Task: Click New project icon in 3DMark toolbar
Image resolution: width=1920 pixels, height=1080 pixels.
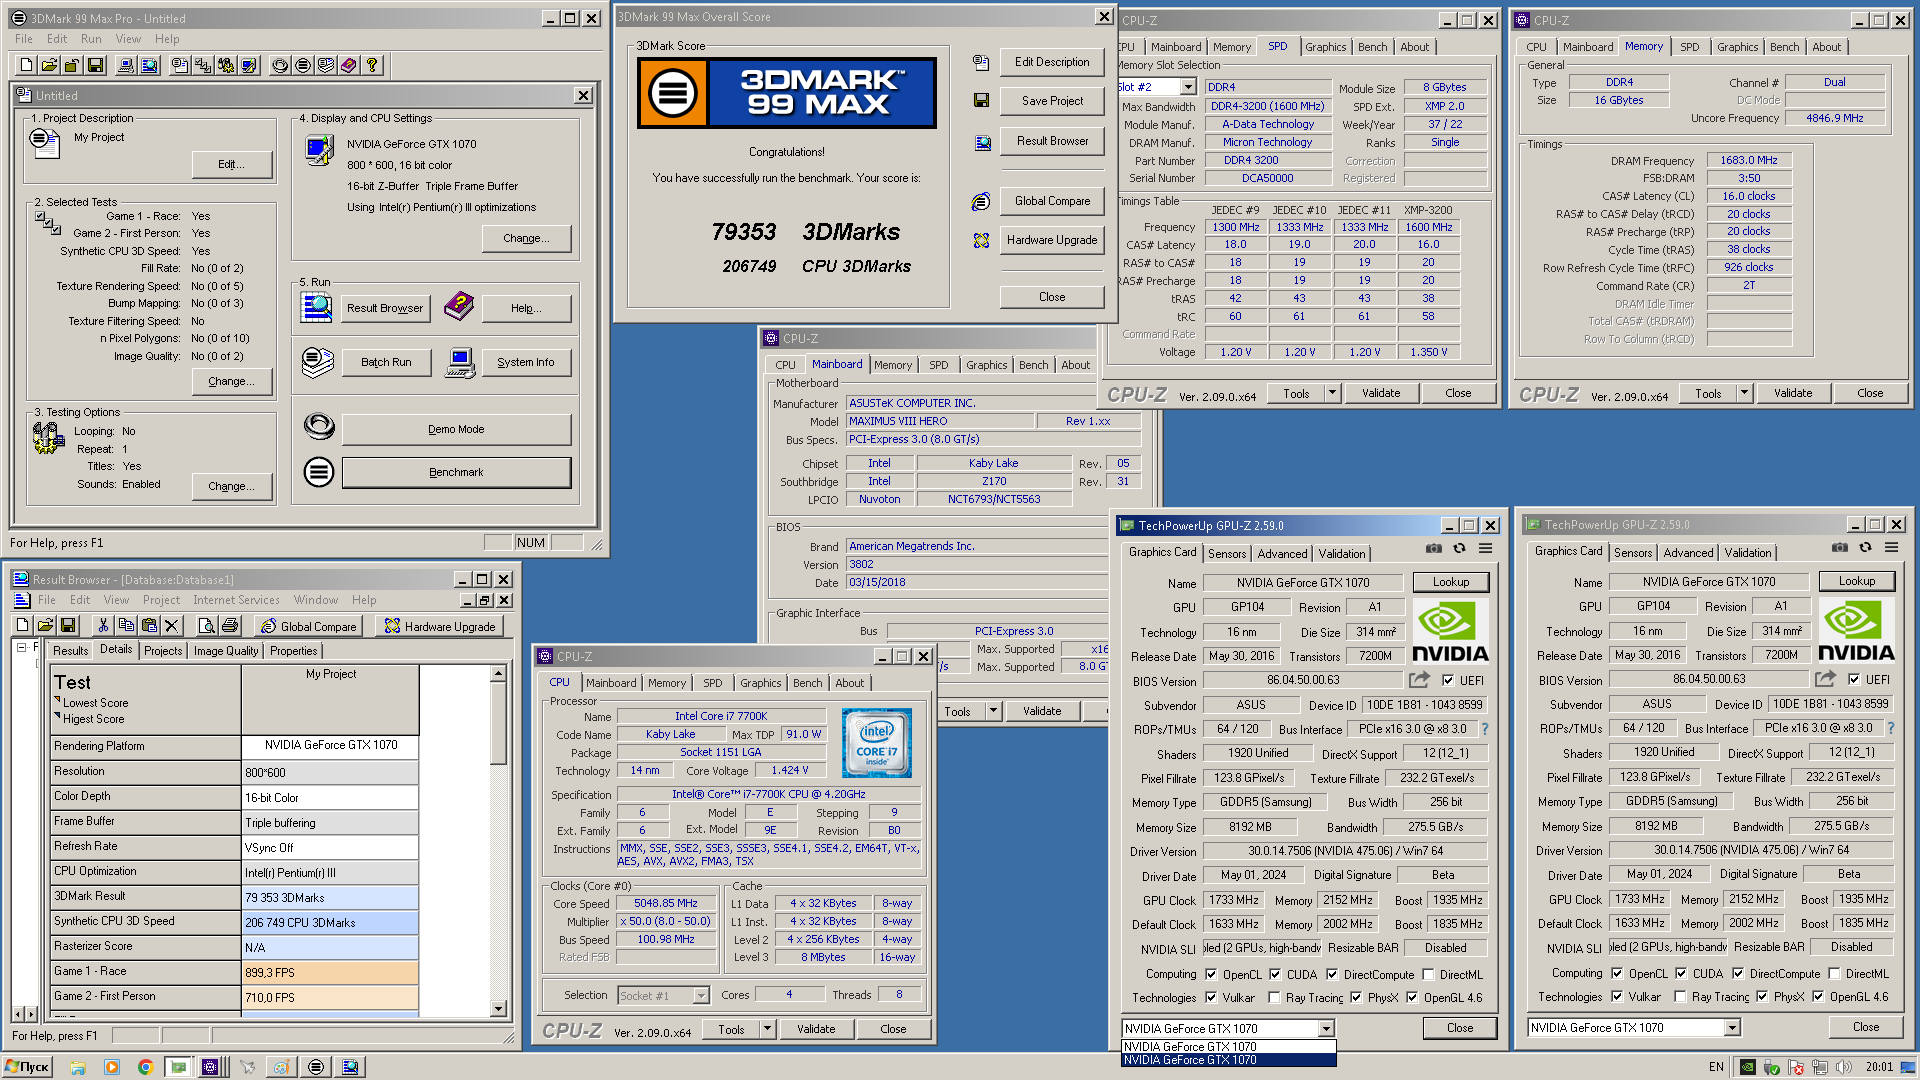Action: (26, 65)
